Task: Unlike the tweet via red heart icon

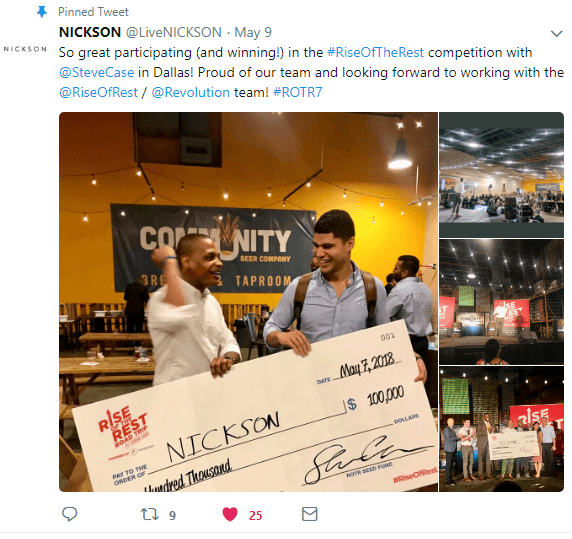Action: pos(230,514)
